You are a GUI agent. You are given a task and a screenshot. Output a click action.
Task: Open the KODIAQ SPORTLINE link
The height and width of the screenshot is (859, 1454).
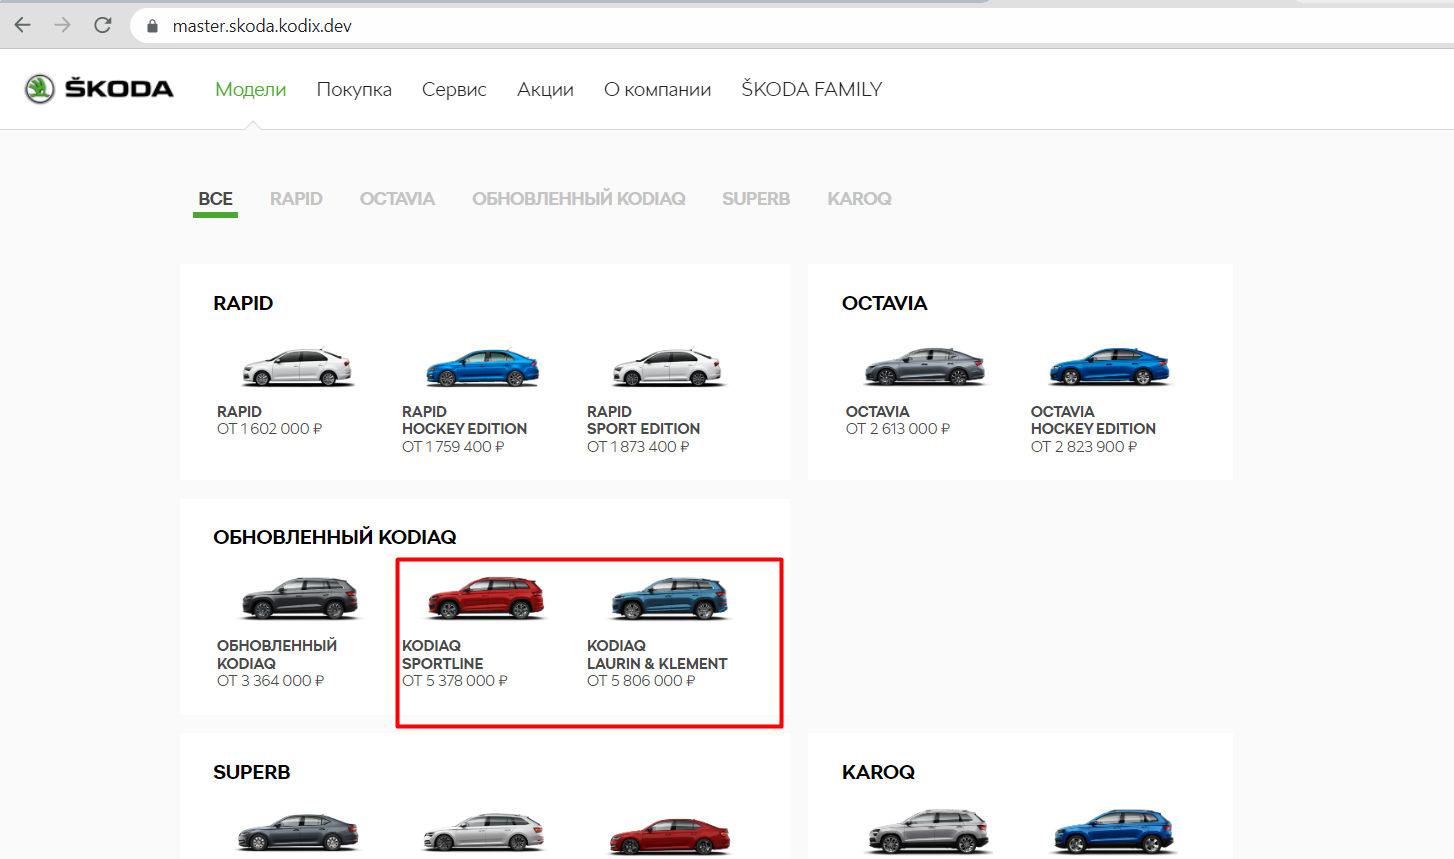(x=442, y=654)
